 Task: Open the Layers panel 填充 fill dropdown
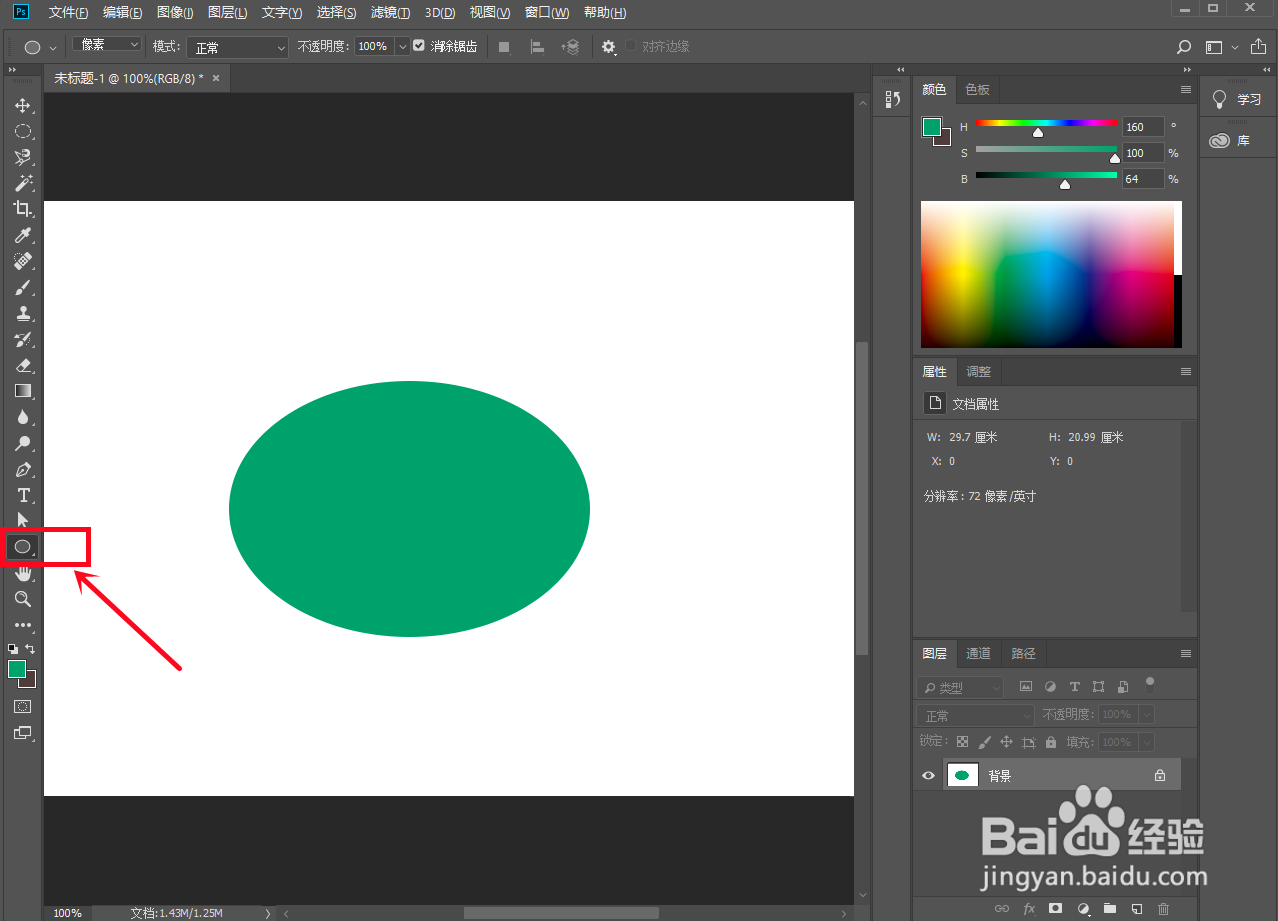click(x=1146, y=743)
